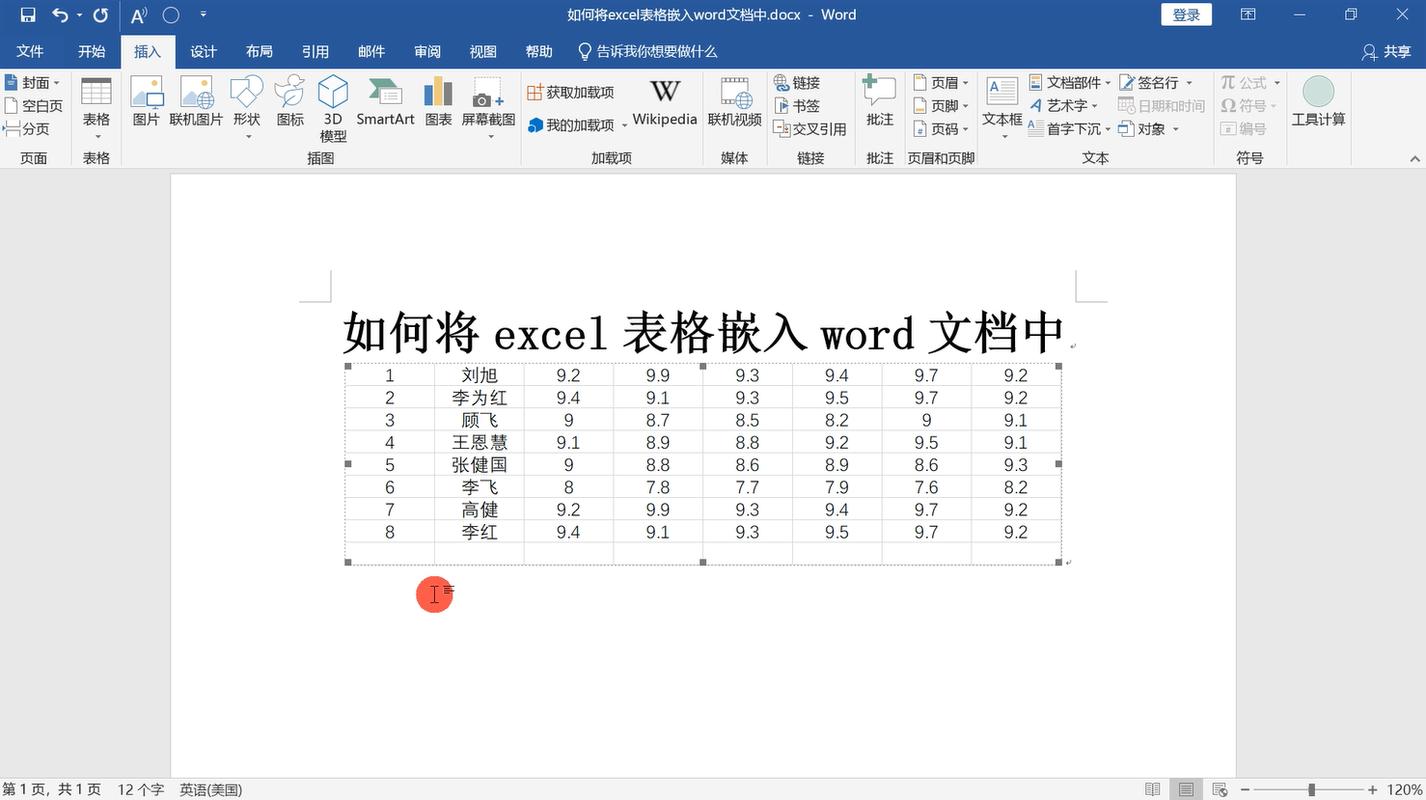1426x800 pixels.
Task: Insert a bookmark (书签)
Action: click(x=797, y=105)
